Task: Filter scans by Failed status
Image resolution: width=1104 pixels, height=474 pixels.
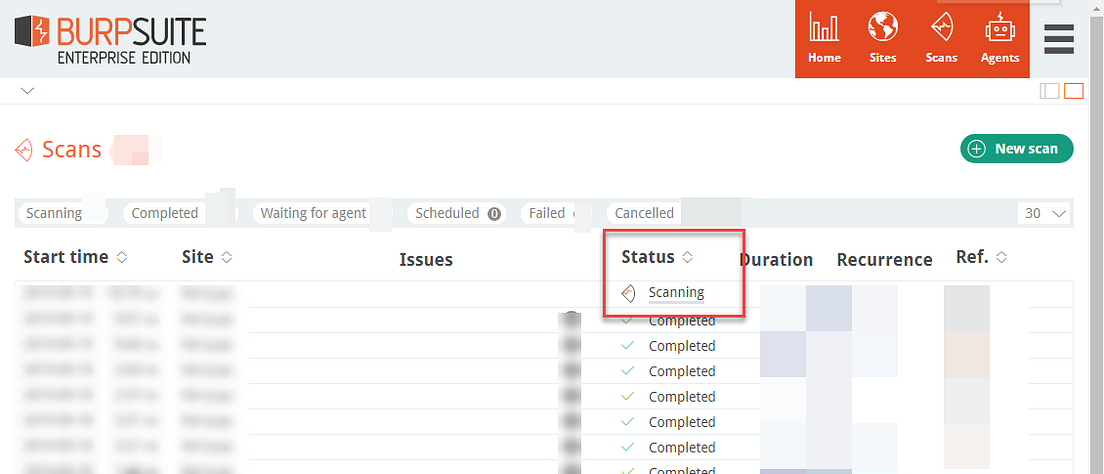Action: (555, 213)
